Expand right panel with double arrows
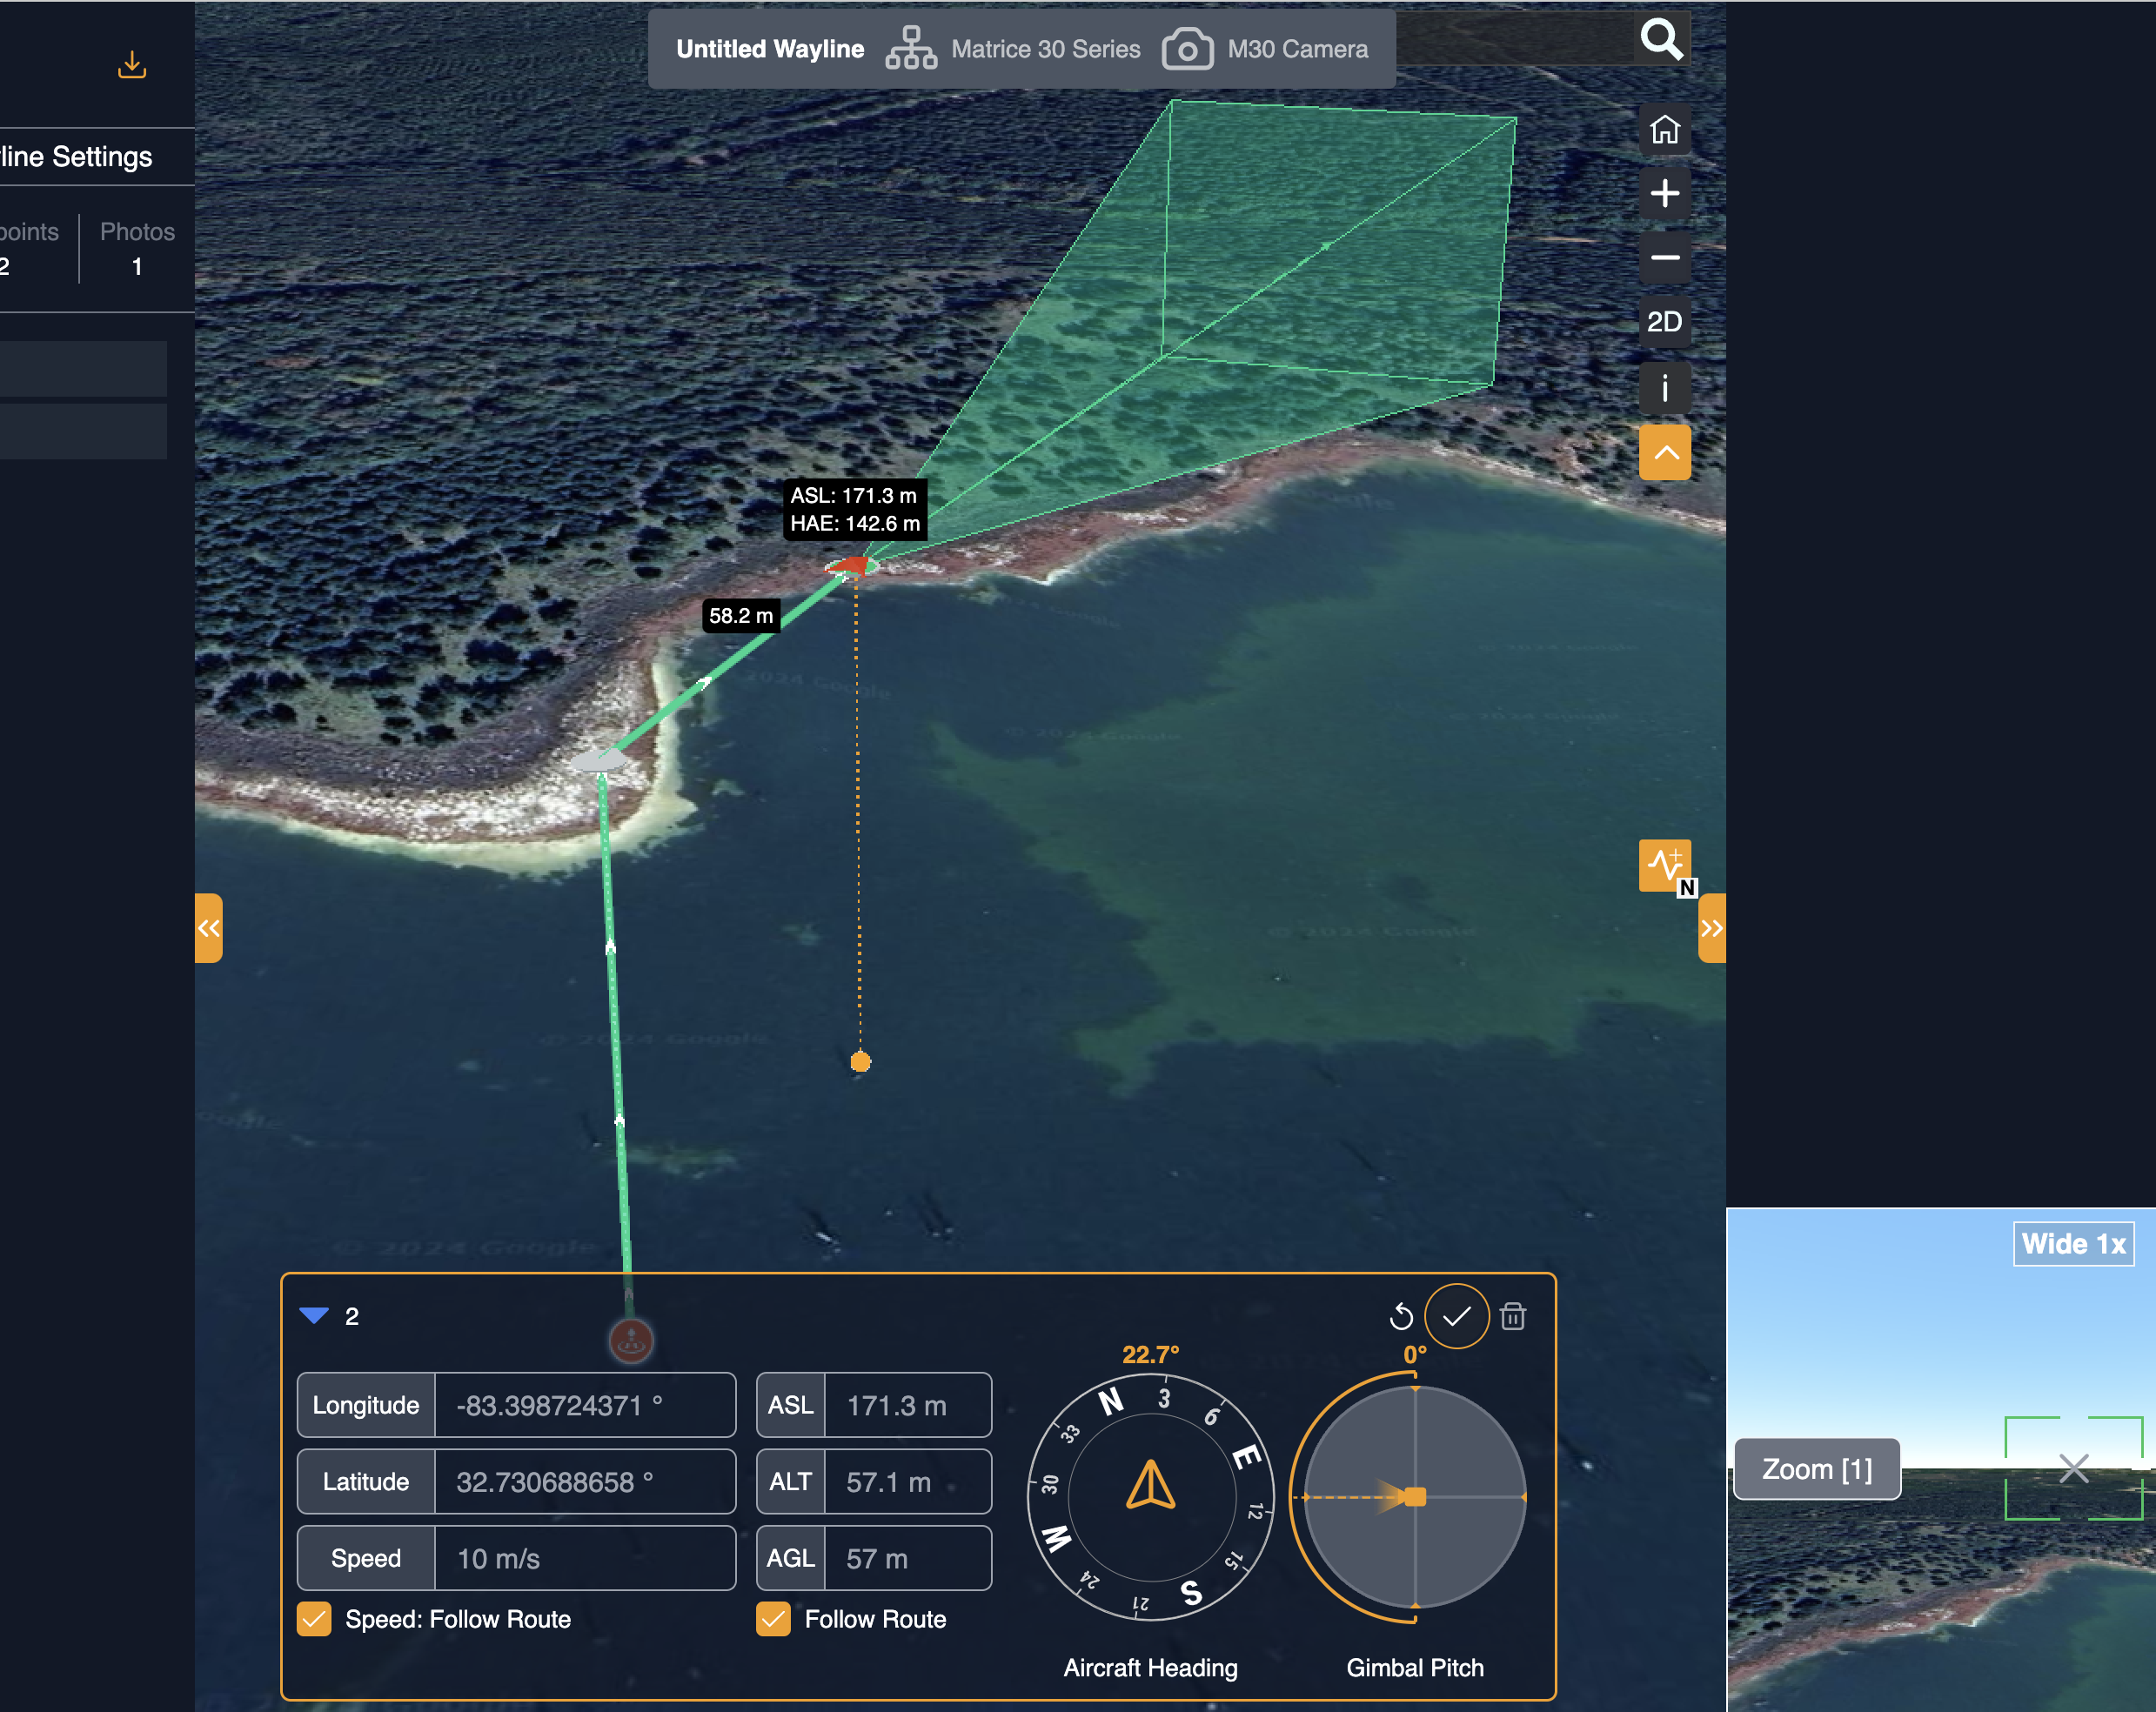This screenshot has height=1712, width=2156. (x=1711, y=928)
